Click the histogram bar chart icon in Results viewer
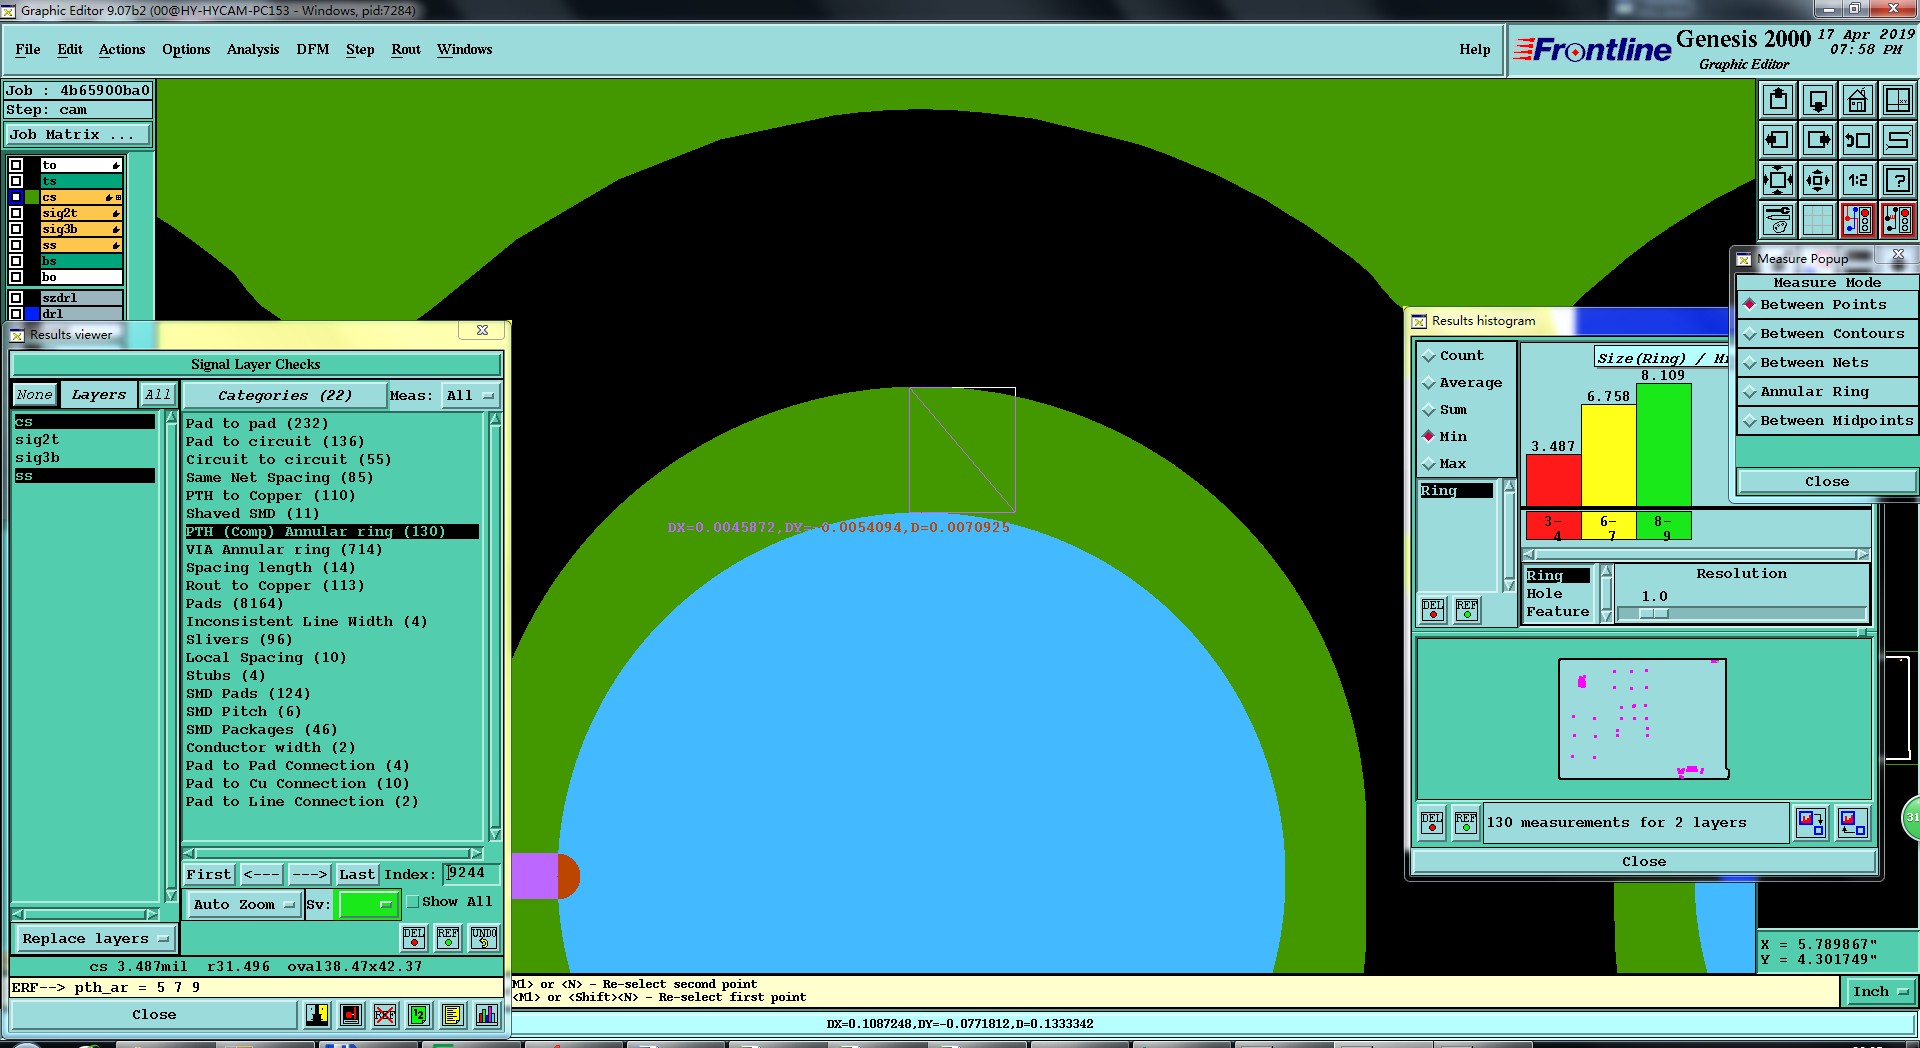This screenshot has height=1048, width=1920. click(x=487, y=1016)
